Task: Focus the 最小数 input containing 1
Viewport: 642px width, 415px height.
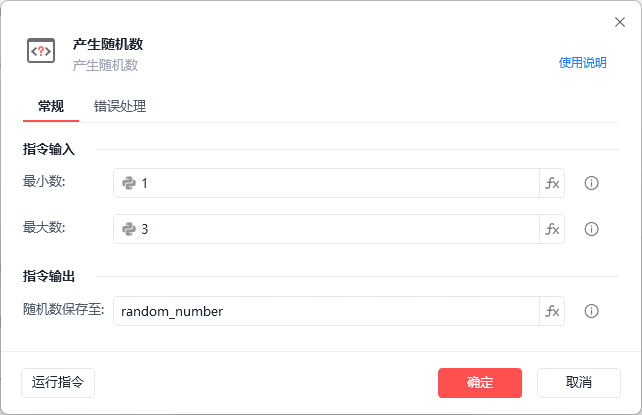Action: [335, 183]
